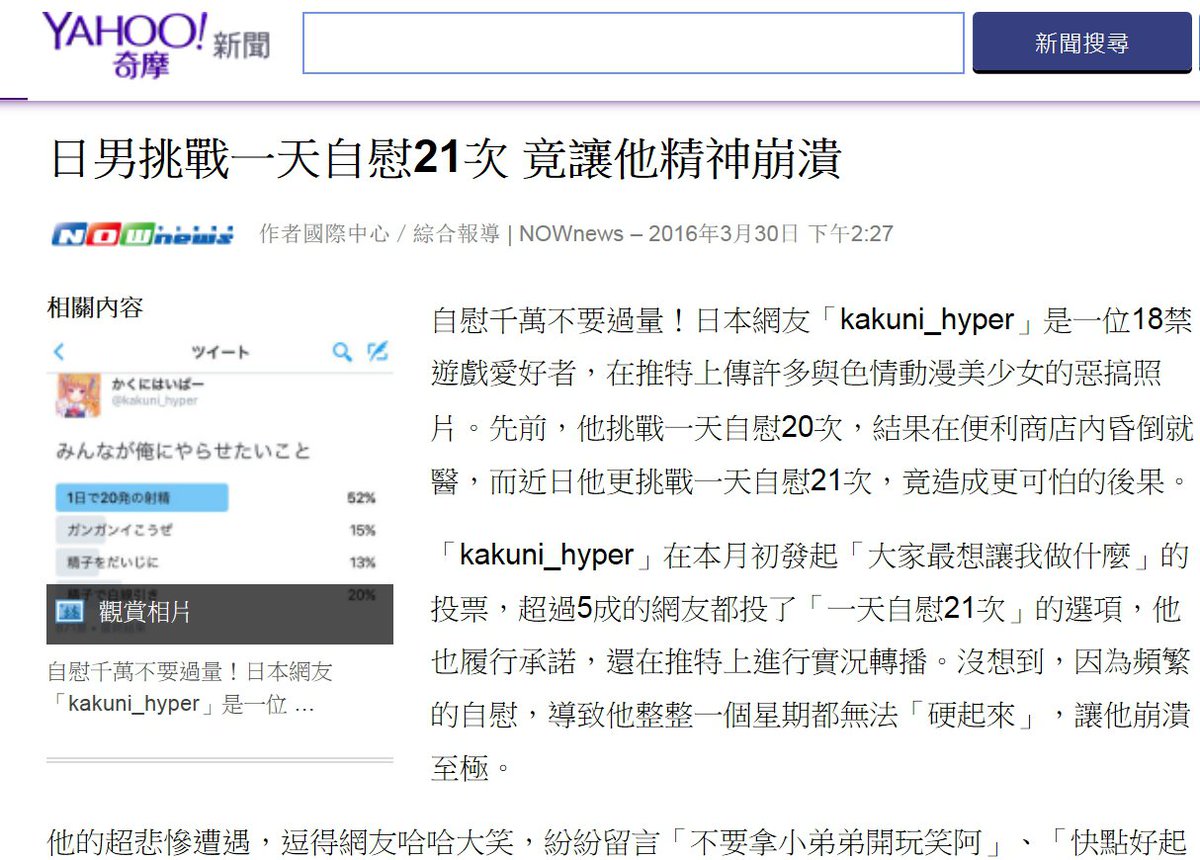
Task: Click the Yahoo奇摩 logo
Action: pos(124,44)
